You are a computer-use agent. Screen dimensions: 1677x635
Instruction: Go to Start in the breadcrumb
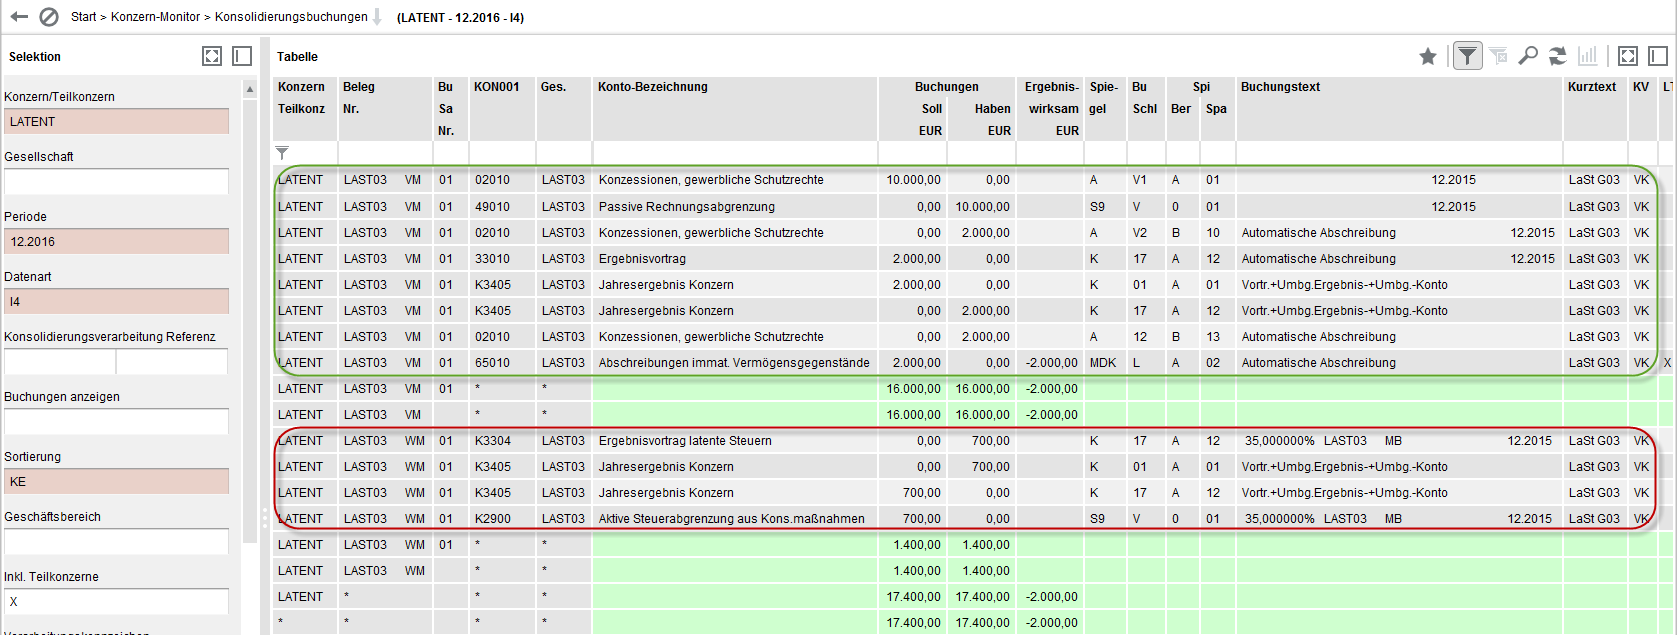point(84,17)
